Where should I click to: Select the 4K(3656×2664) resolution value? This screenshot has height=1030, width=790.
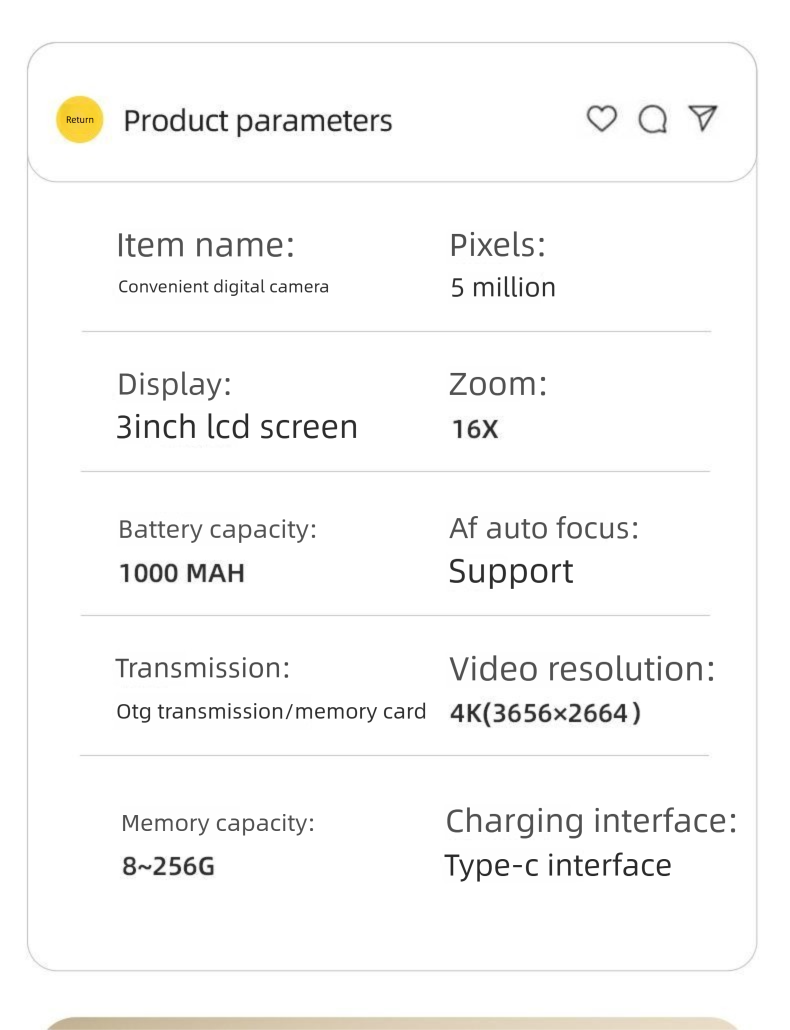click(546, 715)
